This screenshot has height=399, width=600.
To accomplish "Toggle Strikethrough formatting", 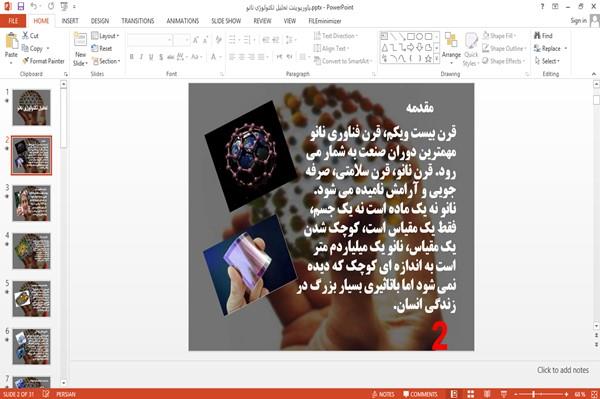I will tap(170, 57).
